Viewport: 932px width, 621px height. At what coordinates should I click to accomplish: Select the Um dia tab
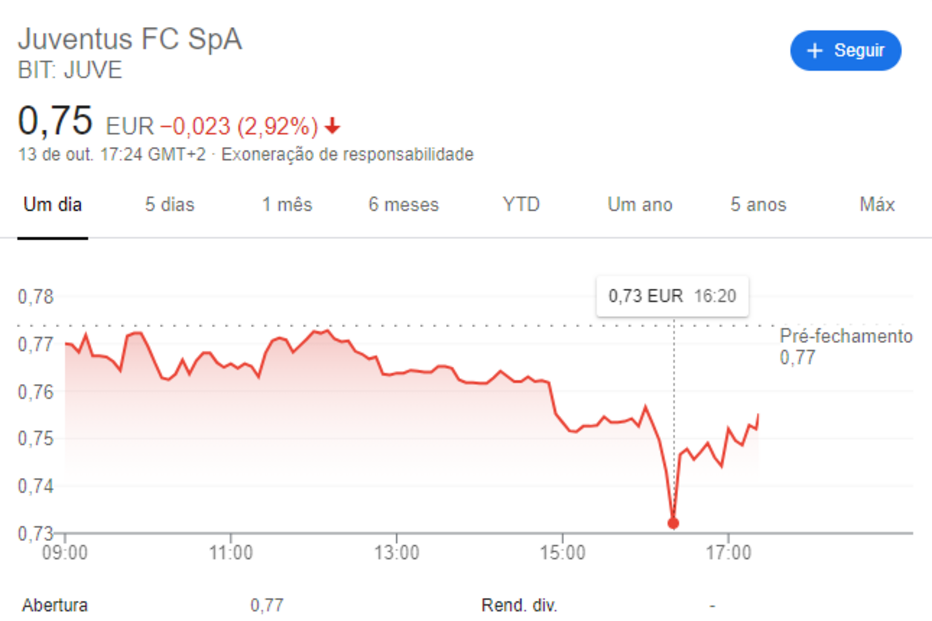click(52, 205)
